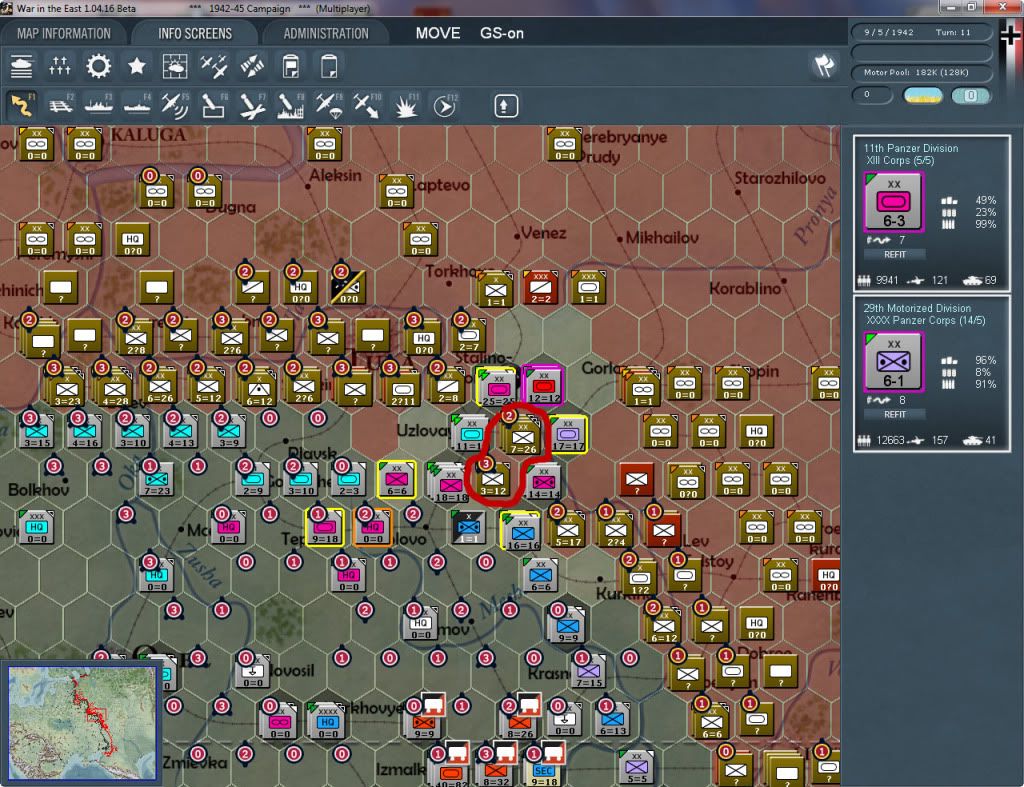Select the 2=3 cyan unit counter

point(348,479)
